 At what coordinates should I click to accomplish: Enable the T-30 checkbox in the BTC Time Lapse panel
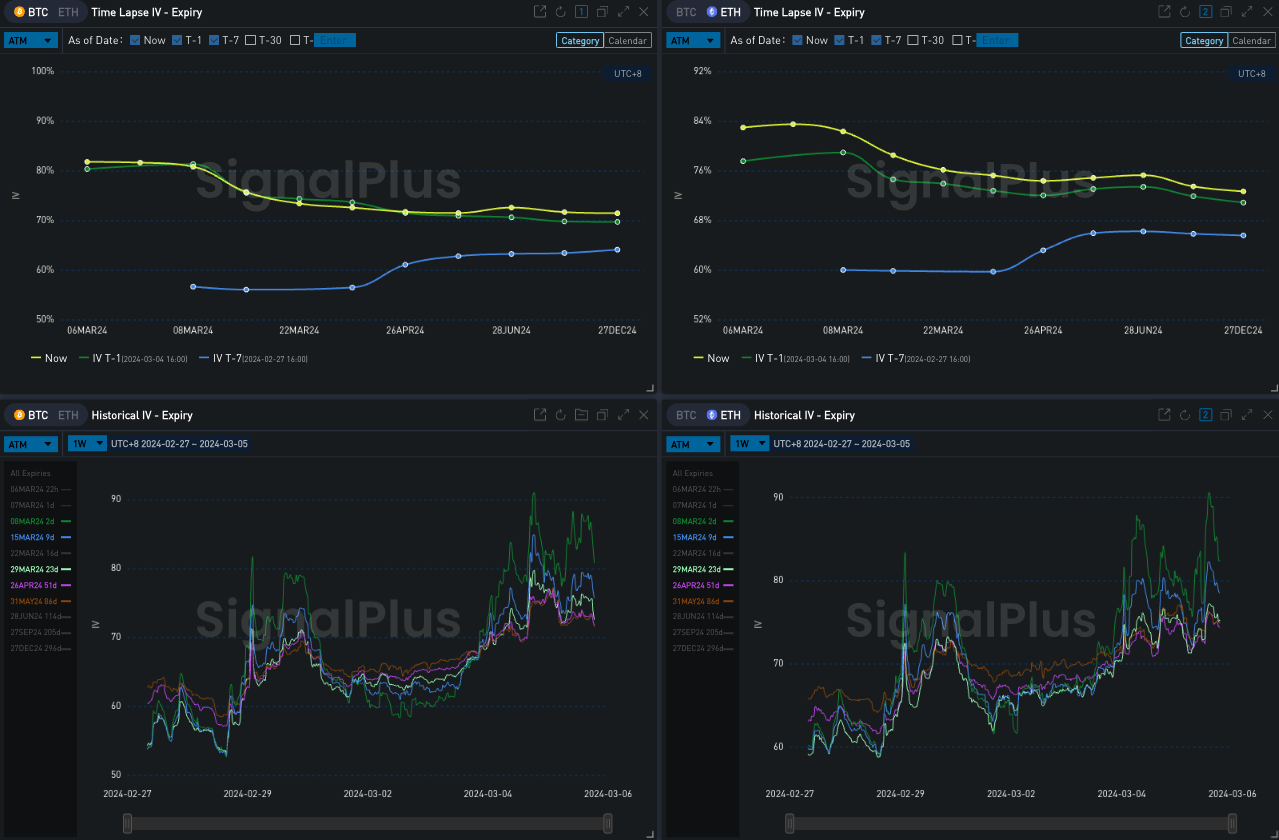click(251, 40)
